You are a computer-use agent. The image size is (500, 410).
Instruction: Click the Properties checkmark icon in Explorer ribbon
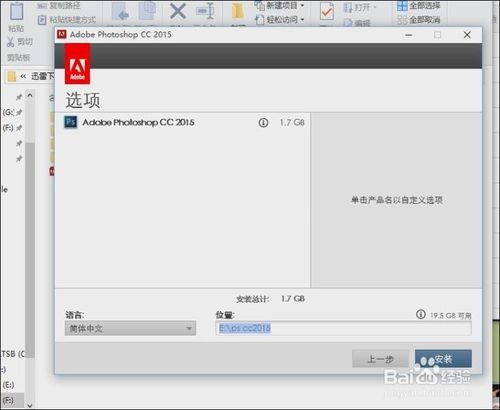coord(327,11)
